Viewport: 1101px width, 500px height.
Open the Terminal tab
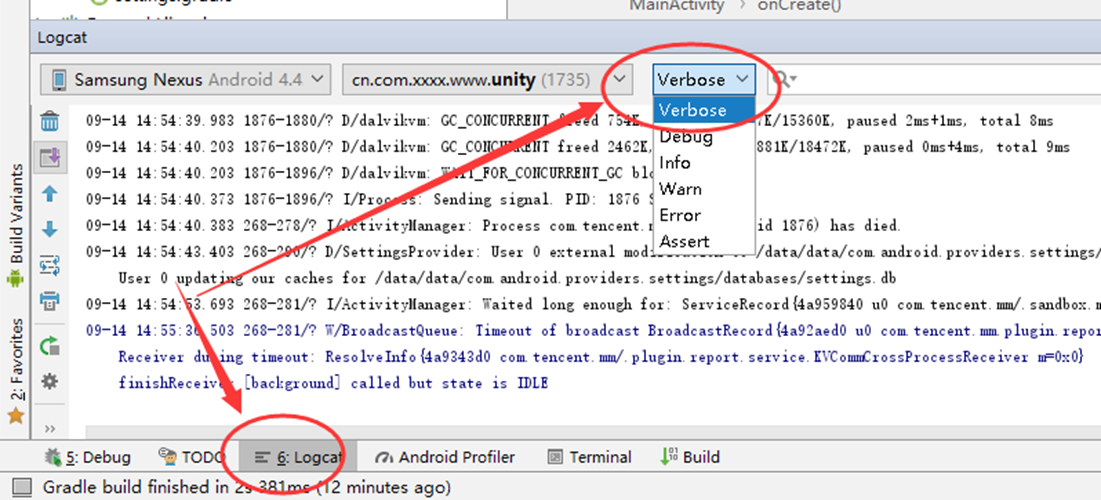click(x=589, y=457)
